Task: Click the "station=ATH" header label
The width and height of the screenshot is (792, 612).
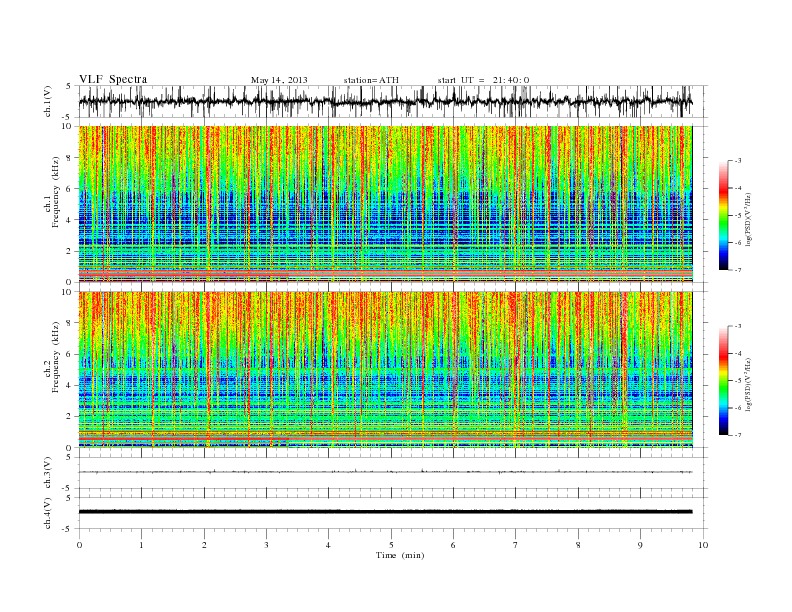Action: point(371,80)
